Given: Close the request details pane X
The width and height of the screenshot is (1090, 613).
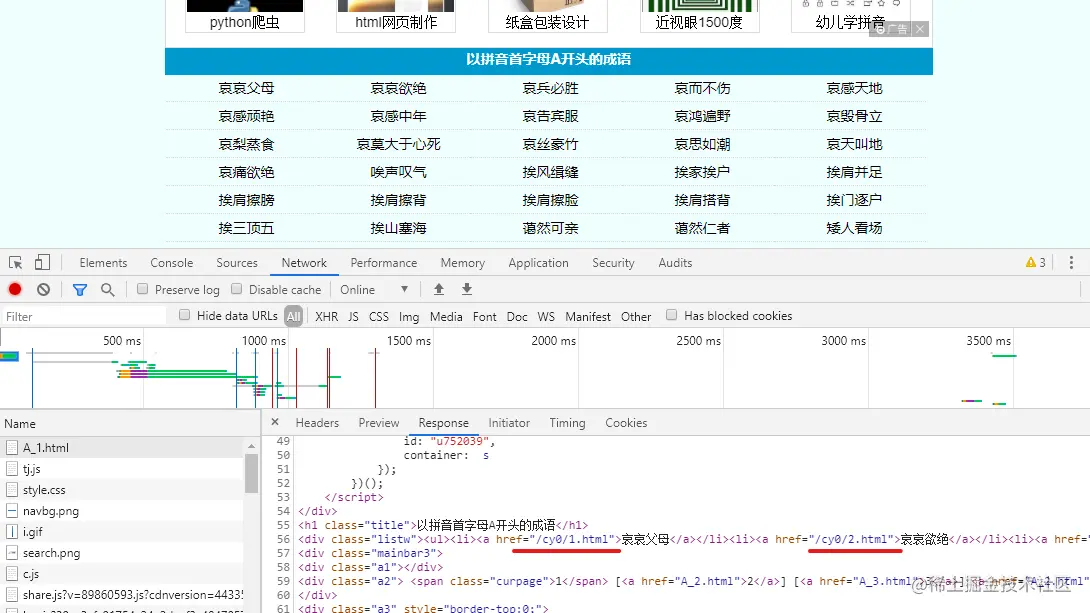Looking at the screenshot, I should coord(275,422).
